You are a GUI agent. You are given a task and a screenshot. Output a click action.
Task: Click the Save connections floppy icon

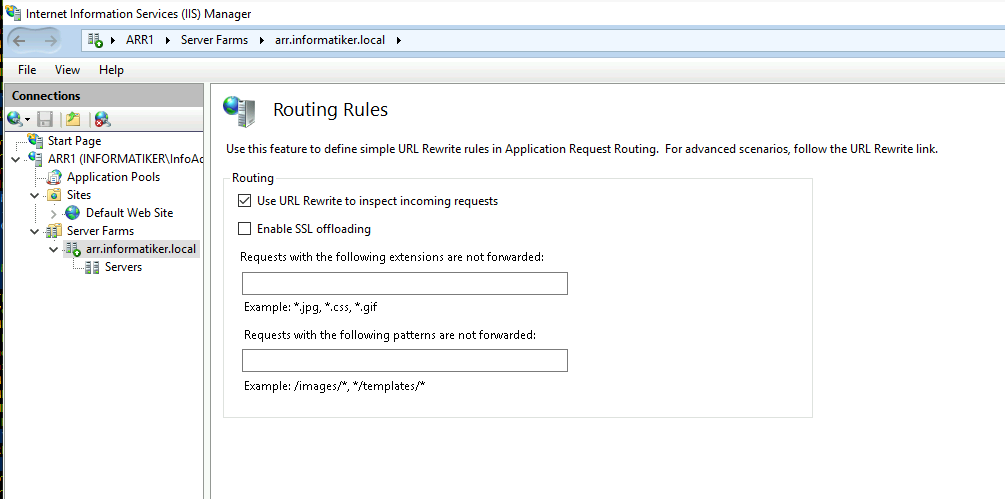click(45, 119)
